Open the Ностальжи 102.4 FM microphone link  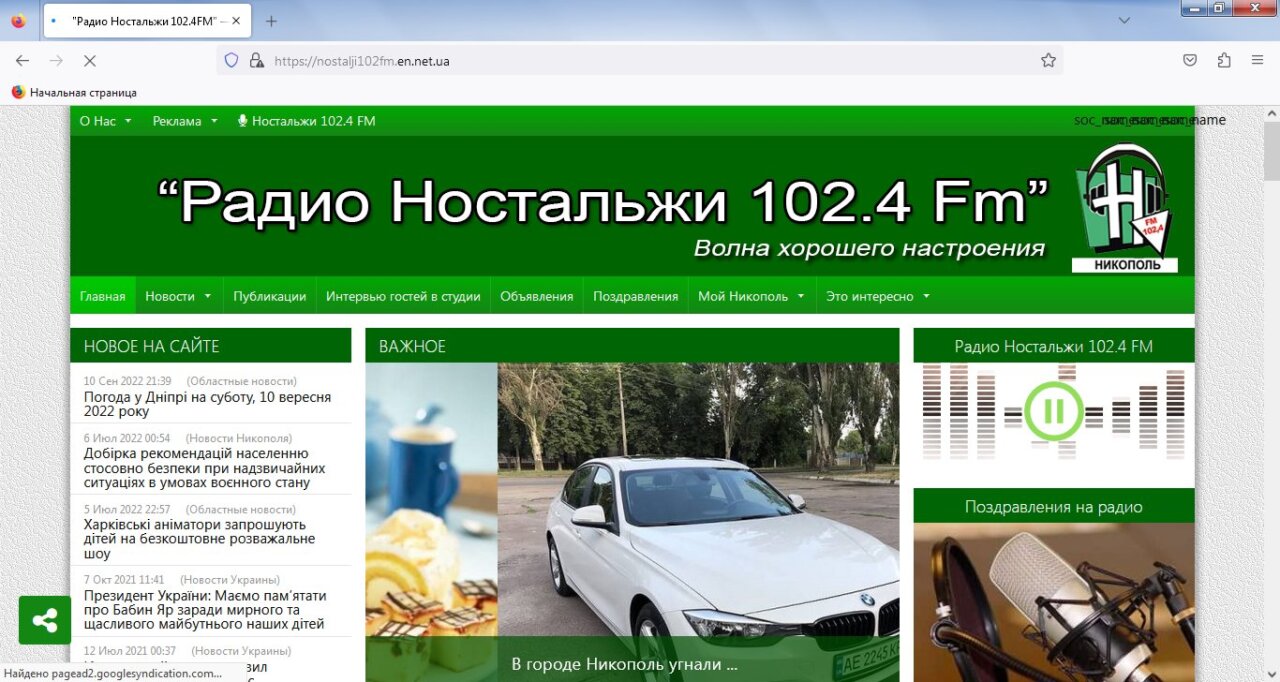(306, 121)
